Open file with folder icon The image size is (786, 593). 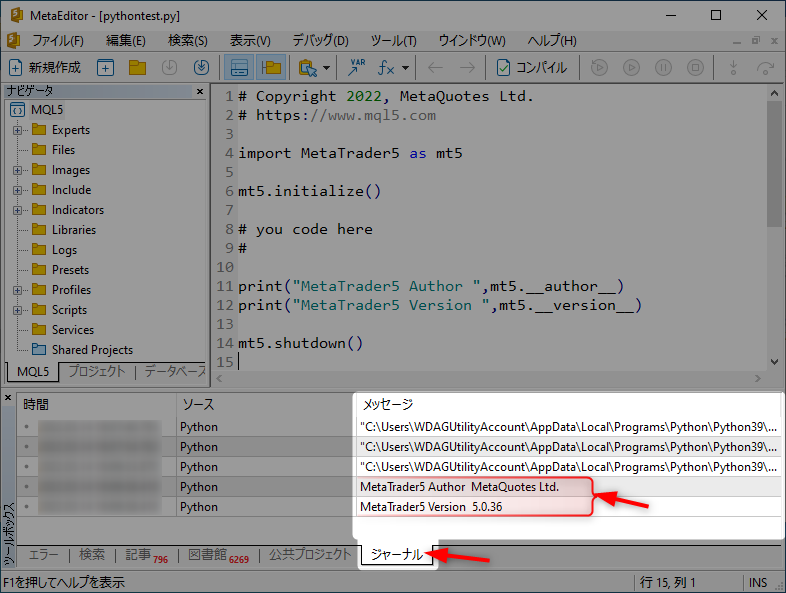tap(137, 67)
